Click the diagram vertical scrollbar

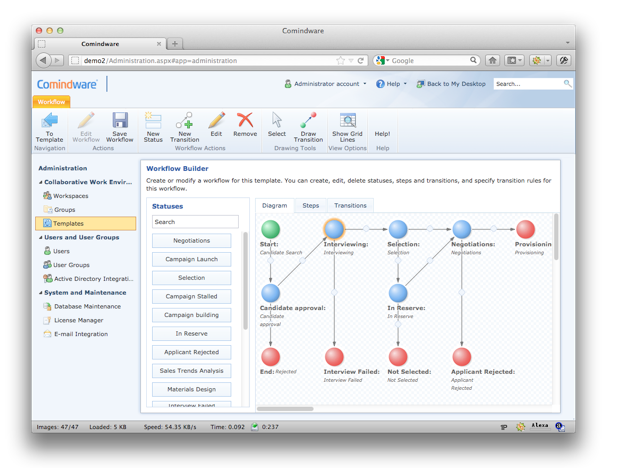[556, 237]
